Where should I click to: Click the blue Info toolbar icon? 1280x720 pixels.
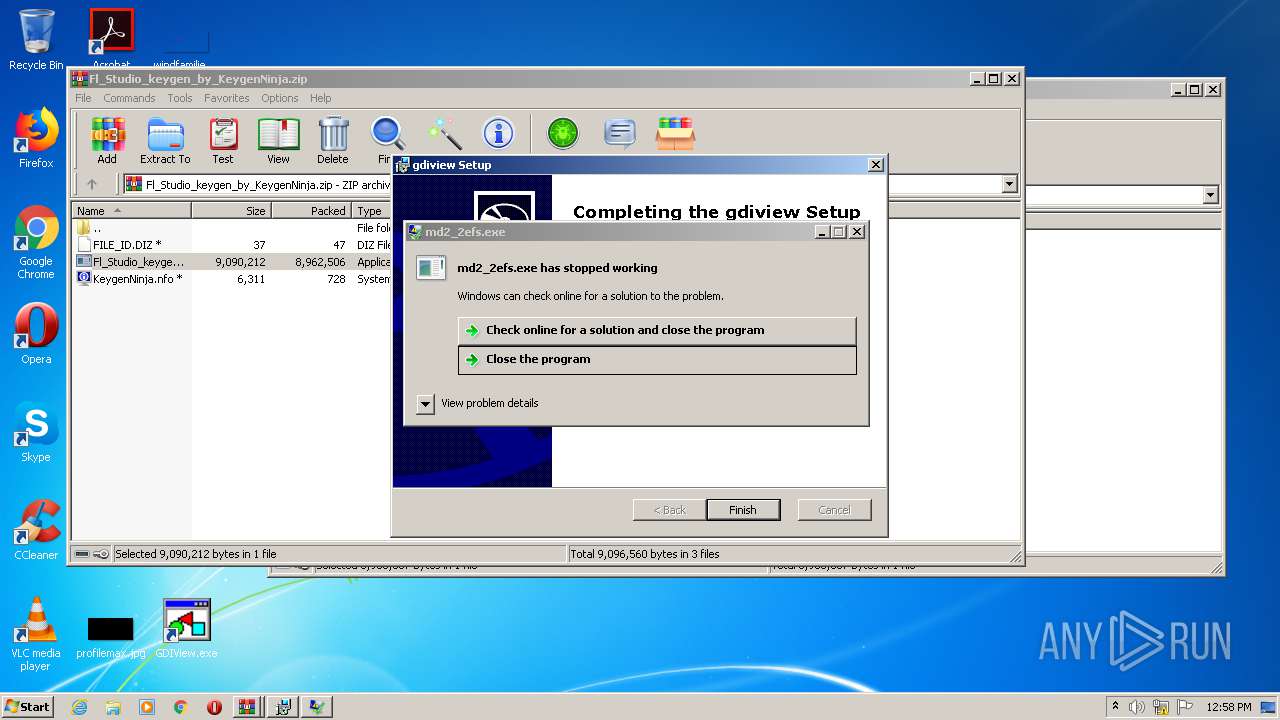click(x=498, y=133)
